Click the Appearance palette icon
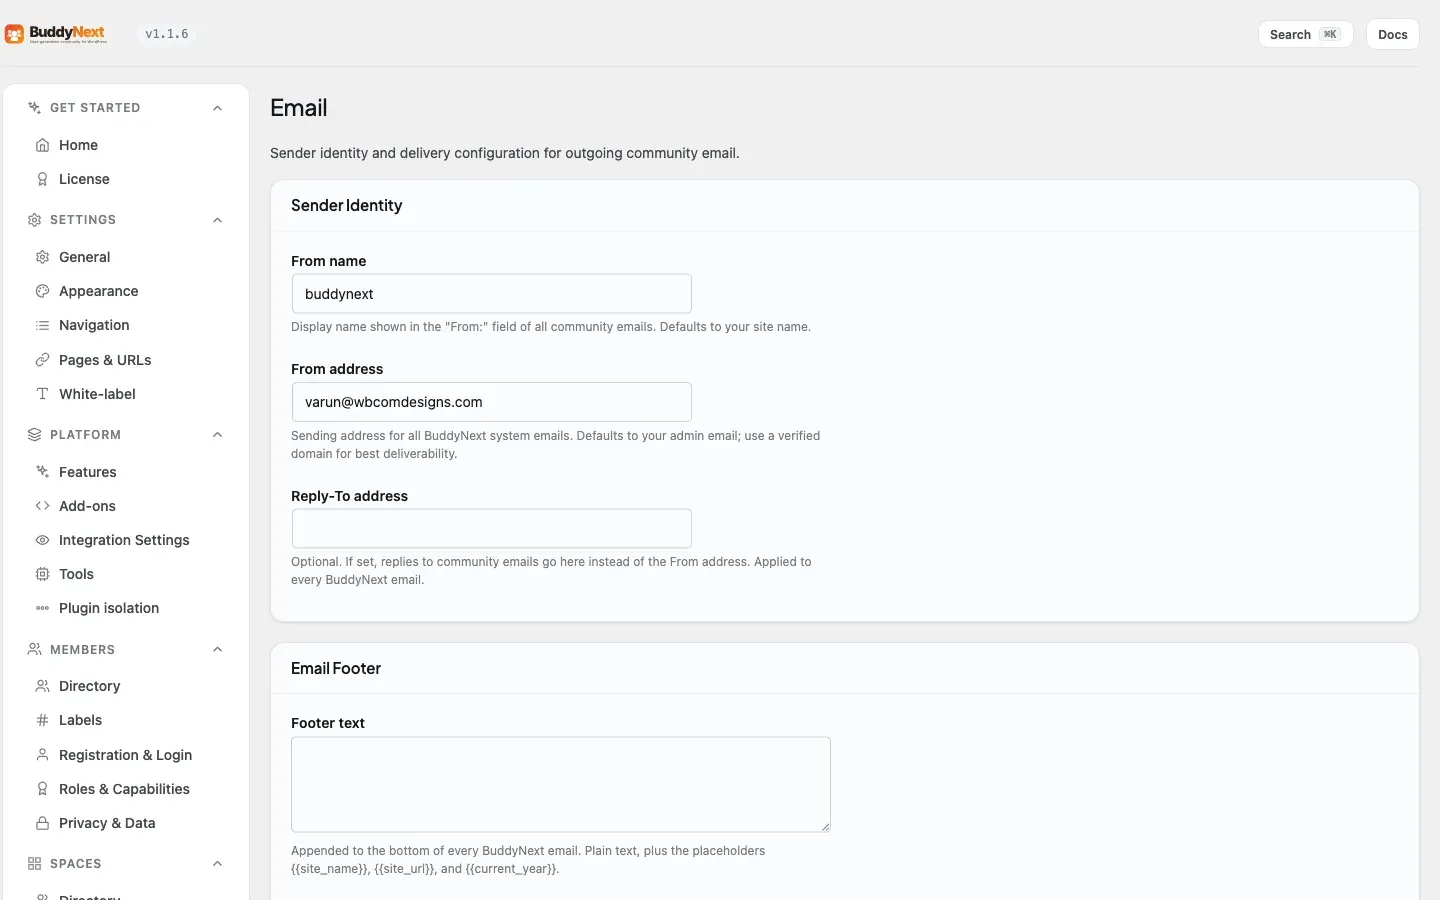This screenshot has width=1440, height=900. 42,291
